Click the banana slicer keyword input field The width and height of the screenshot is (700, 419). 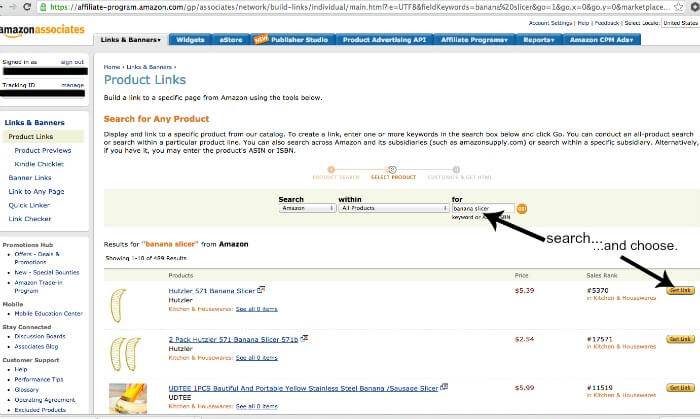click(x=483, y=208)
